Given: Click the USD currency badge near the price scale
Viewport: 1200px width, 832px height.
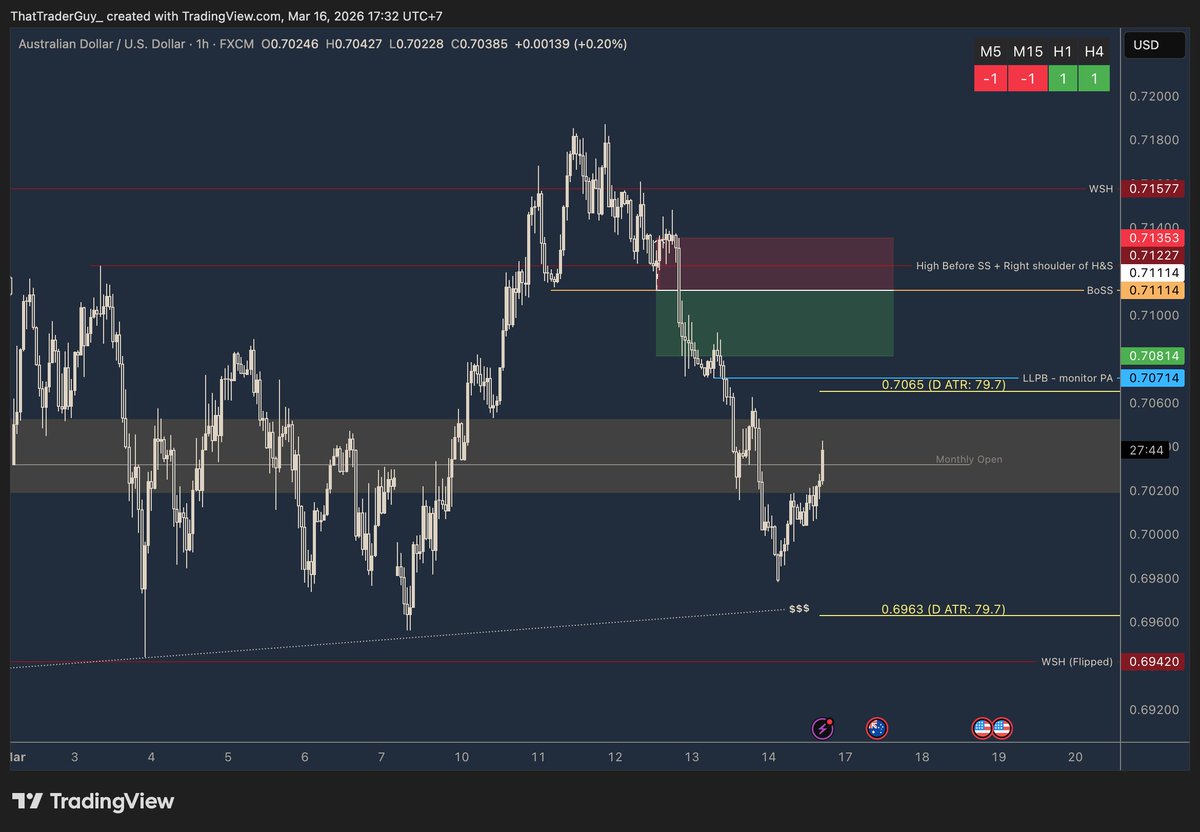Looking at the screenshot, I should coord(1154,44).
